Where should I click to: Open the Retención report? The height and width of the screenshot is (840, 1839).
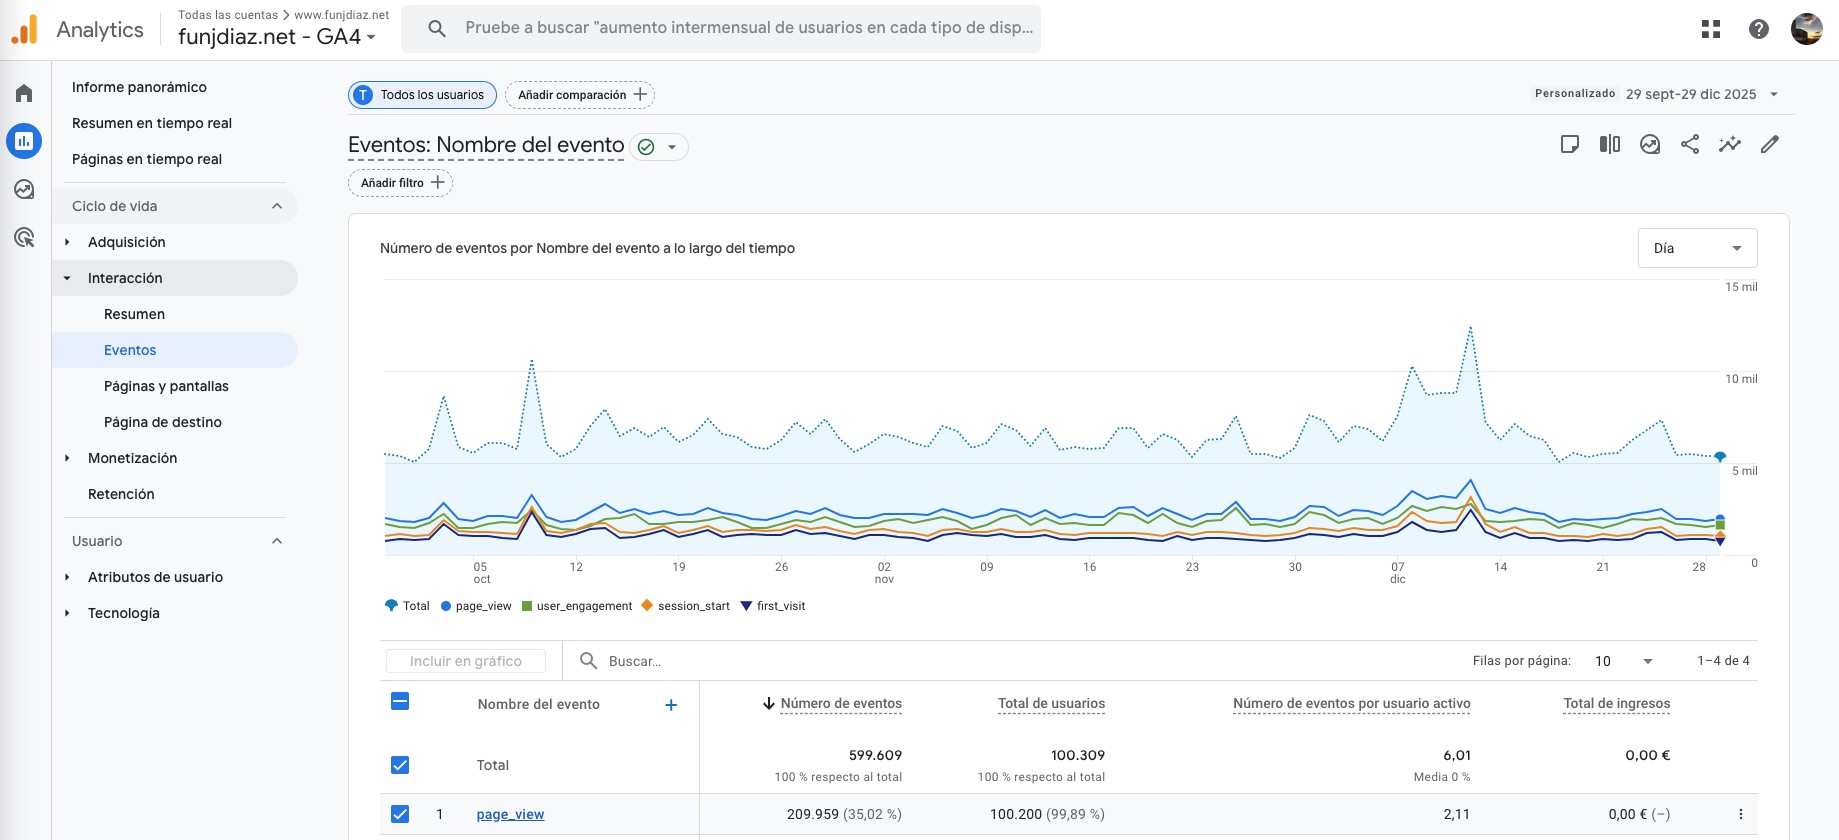point(121,494)
